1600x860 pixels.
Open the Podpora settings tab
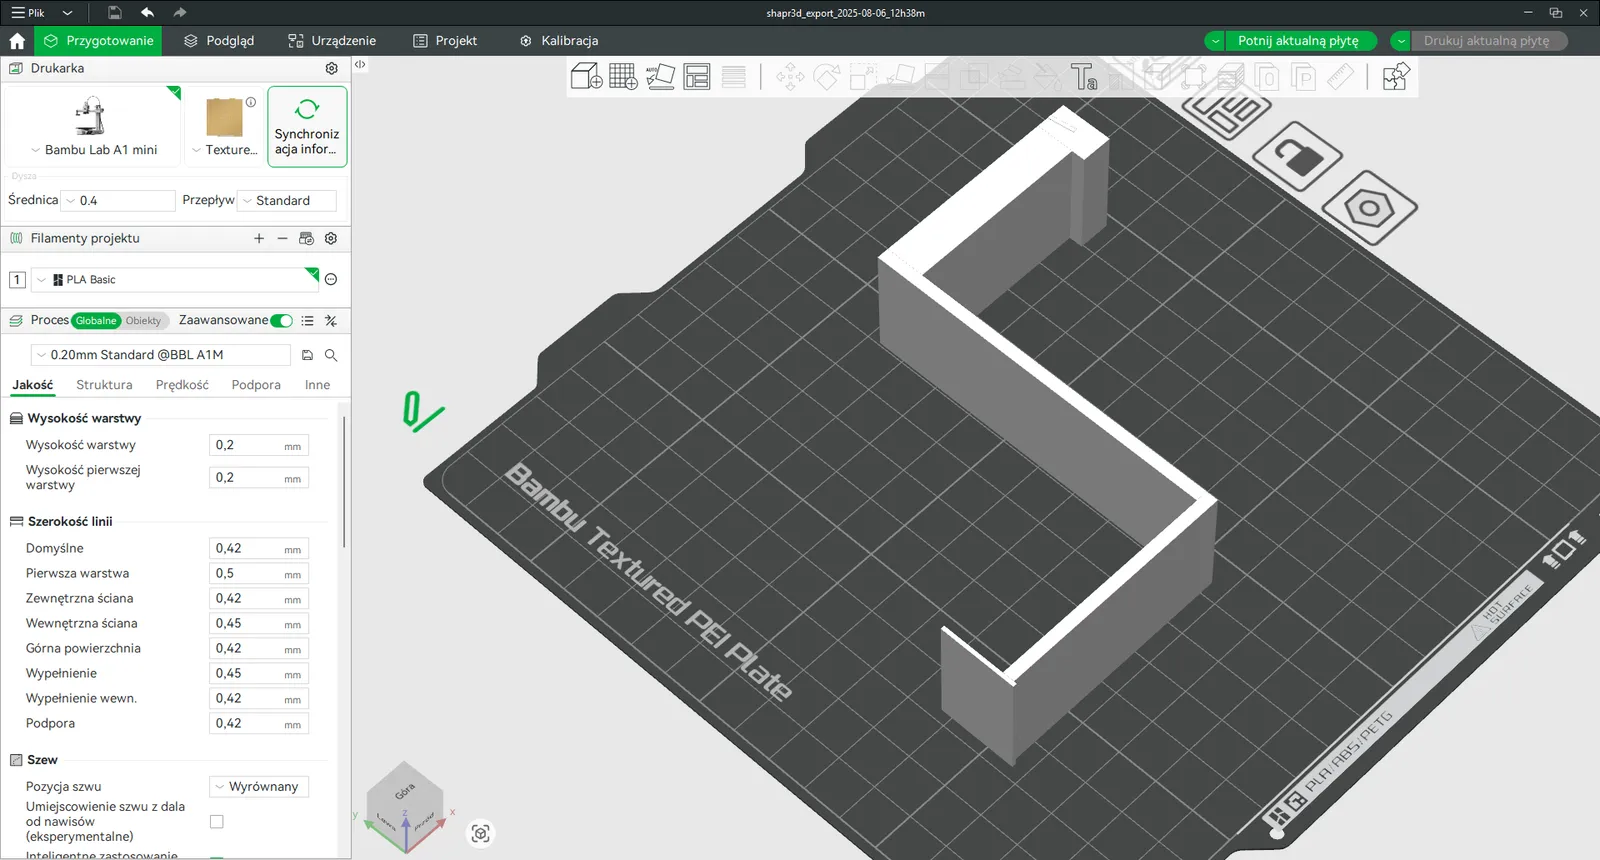pos(256,385)
